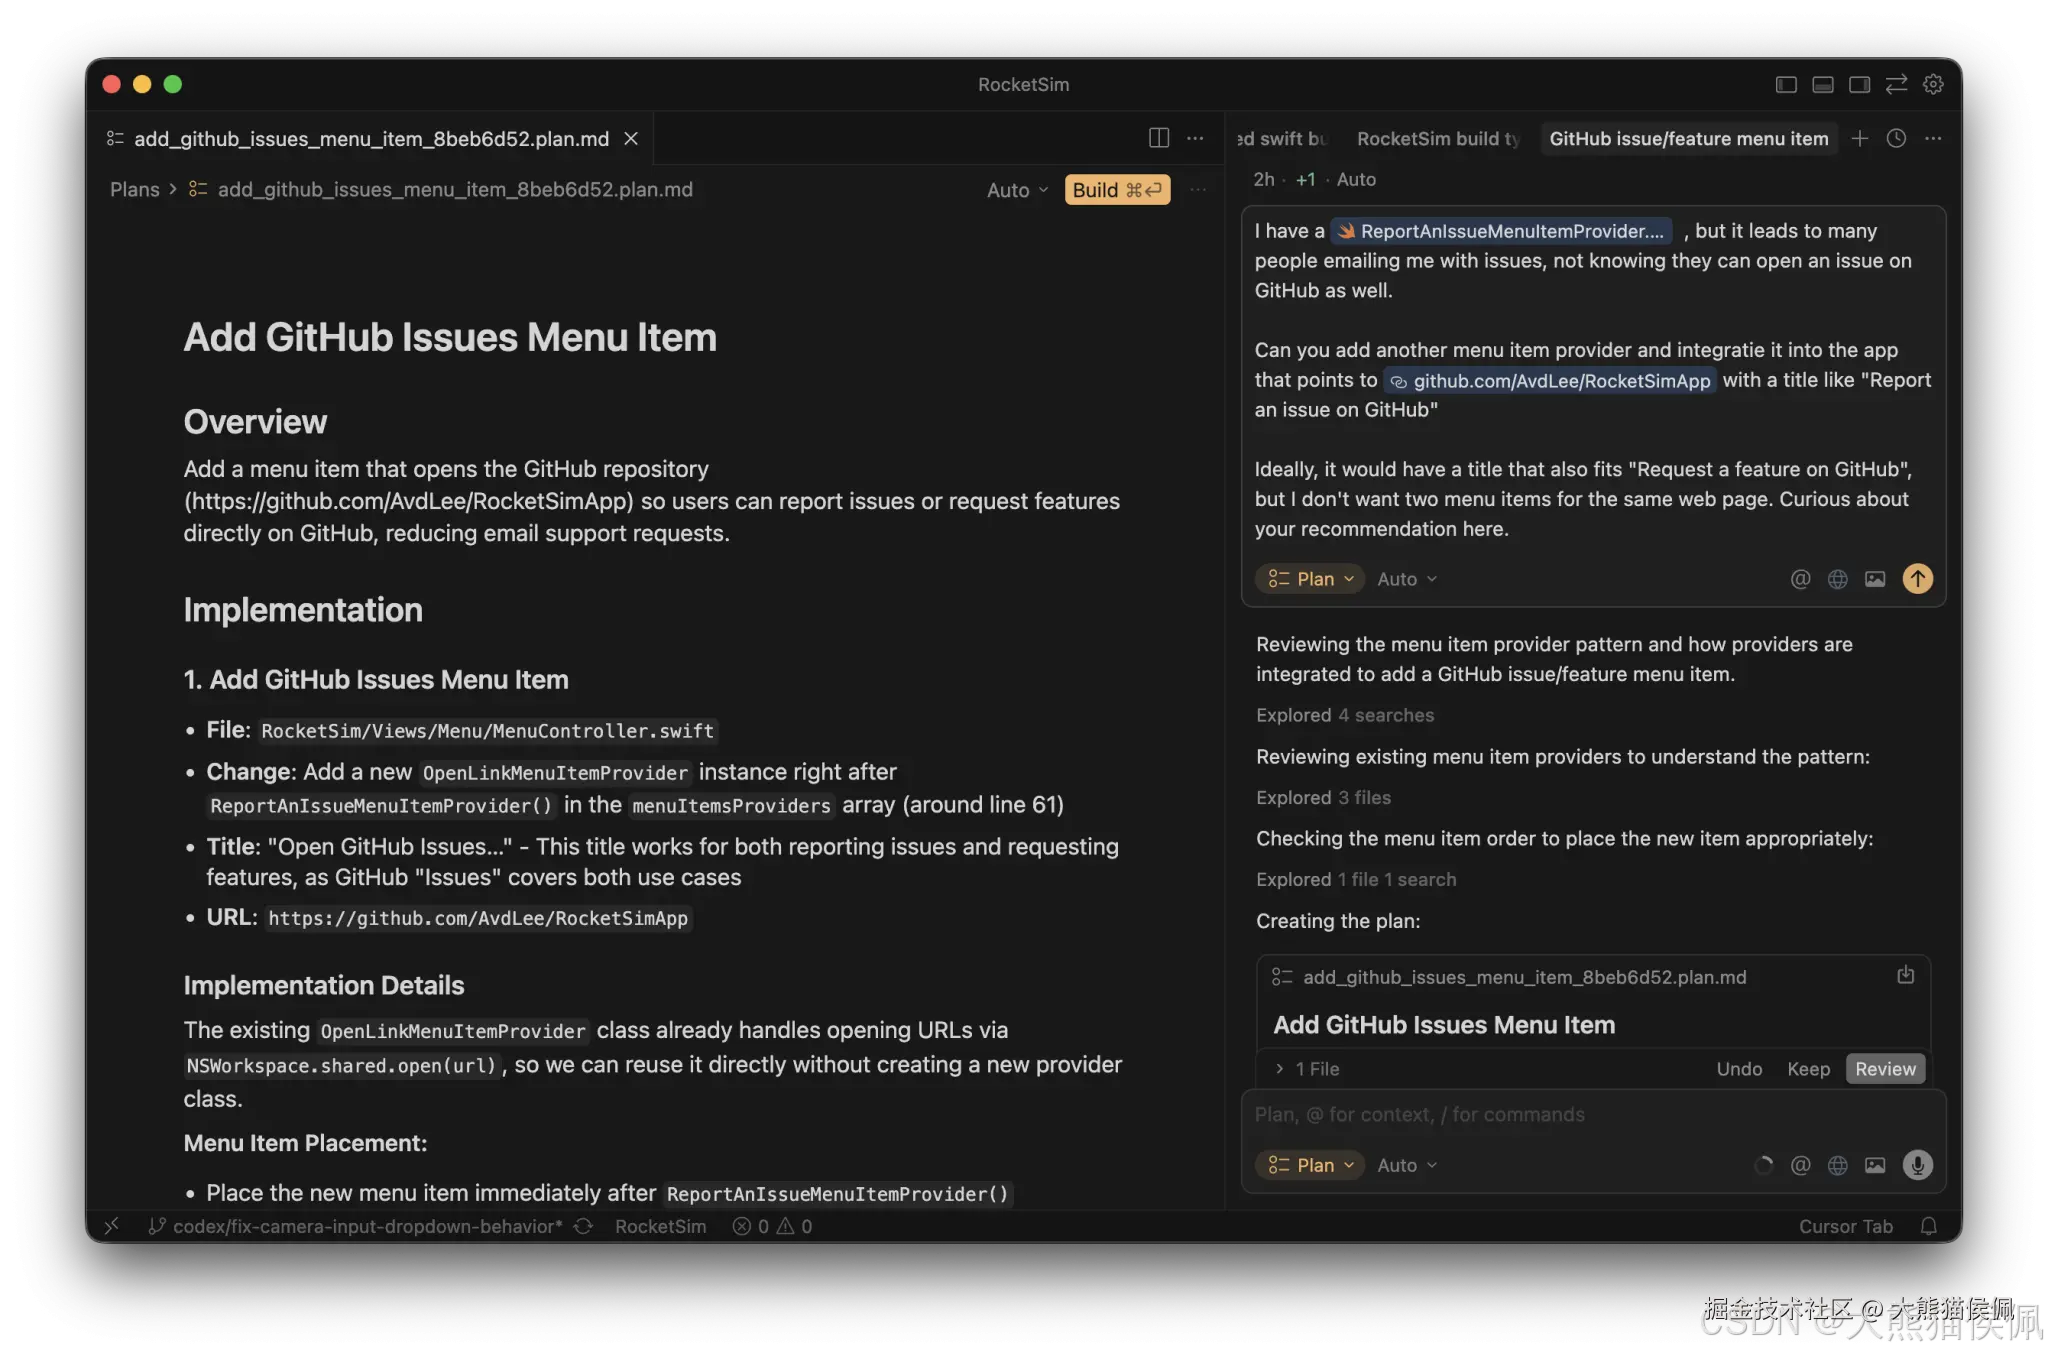2048x1356 pixels.
Task: Click the globe web icon in sent message
Action: pos(1837,579)
